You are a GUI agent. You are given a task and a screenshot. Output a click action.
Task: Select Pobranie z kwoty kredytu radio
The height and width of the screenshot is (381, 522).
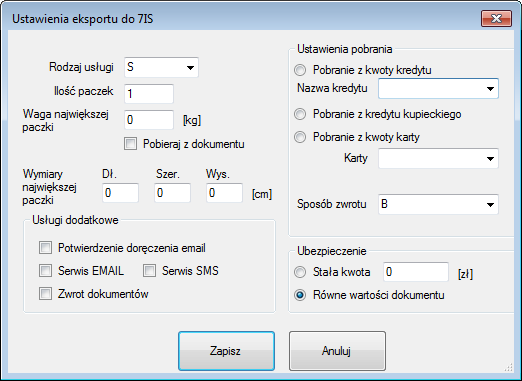pyautogui.click(x=300, y=70)
